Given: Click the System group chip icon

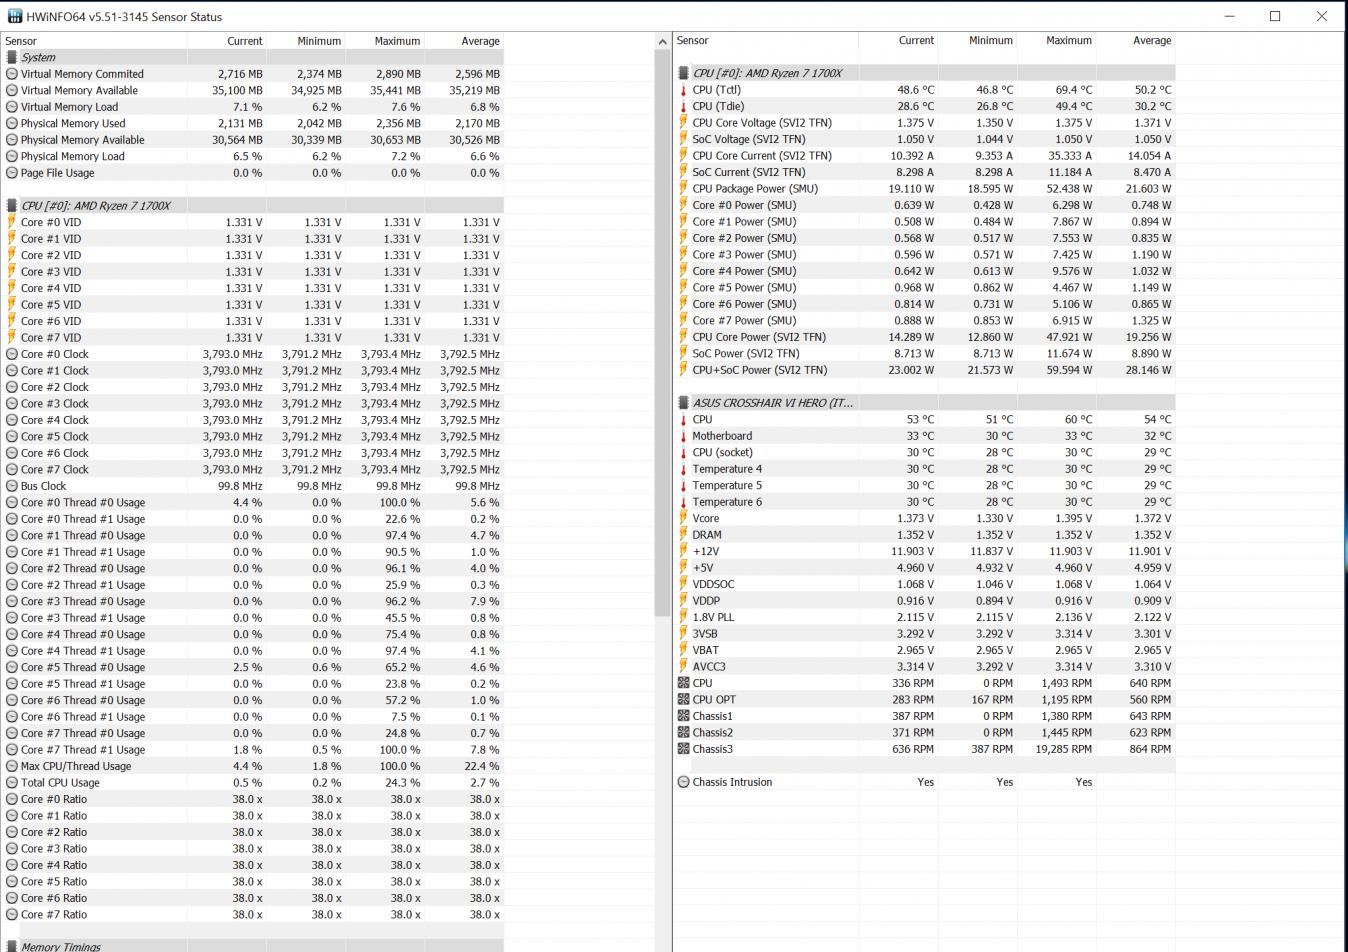Looking at the screenshot, I should 12,57.
